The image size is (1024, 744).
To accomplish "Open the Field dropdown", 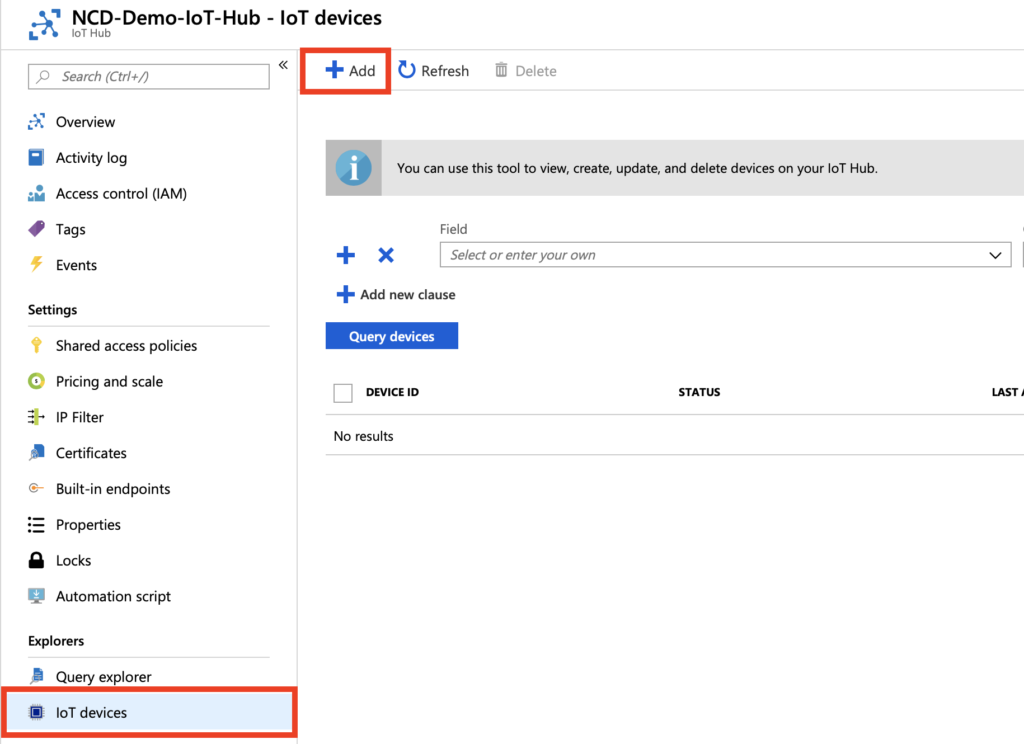I will [726, 255].
